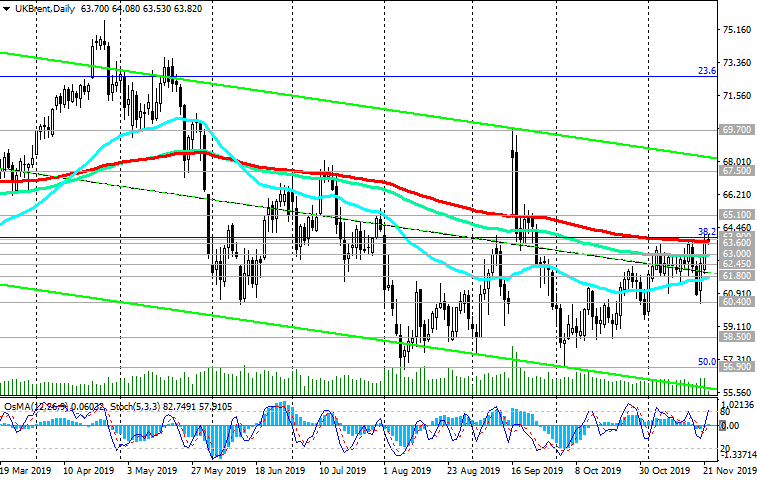Select the 56.900 horizontal level tag

click(x=736, y=367)
